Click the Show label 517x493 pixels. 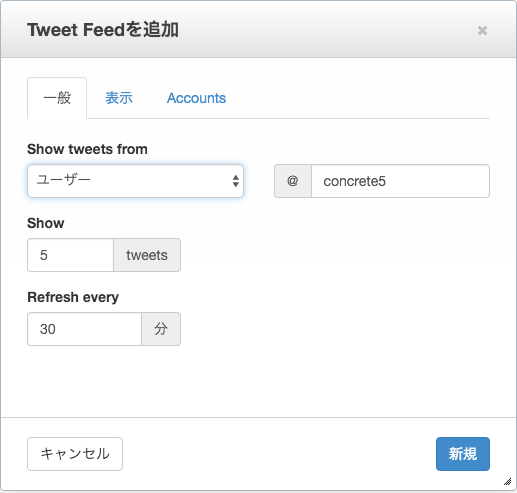(46, 223)
